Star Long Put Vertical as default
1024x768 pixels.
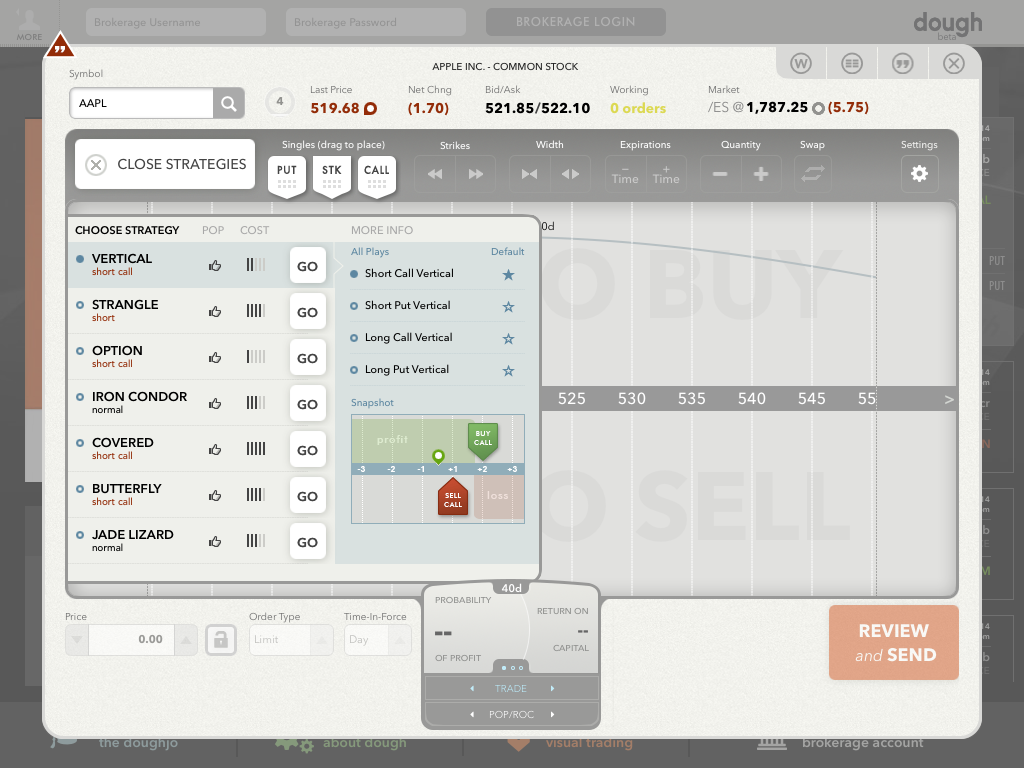pos(508,371)
